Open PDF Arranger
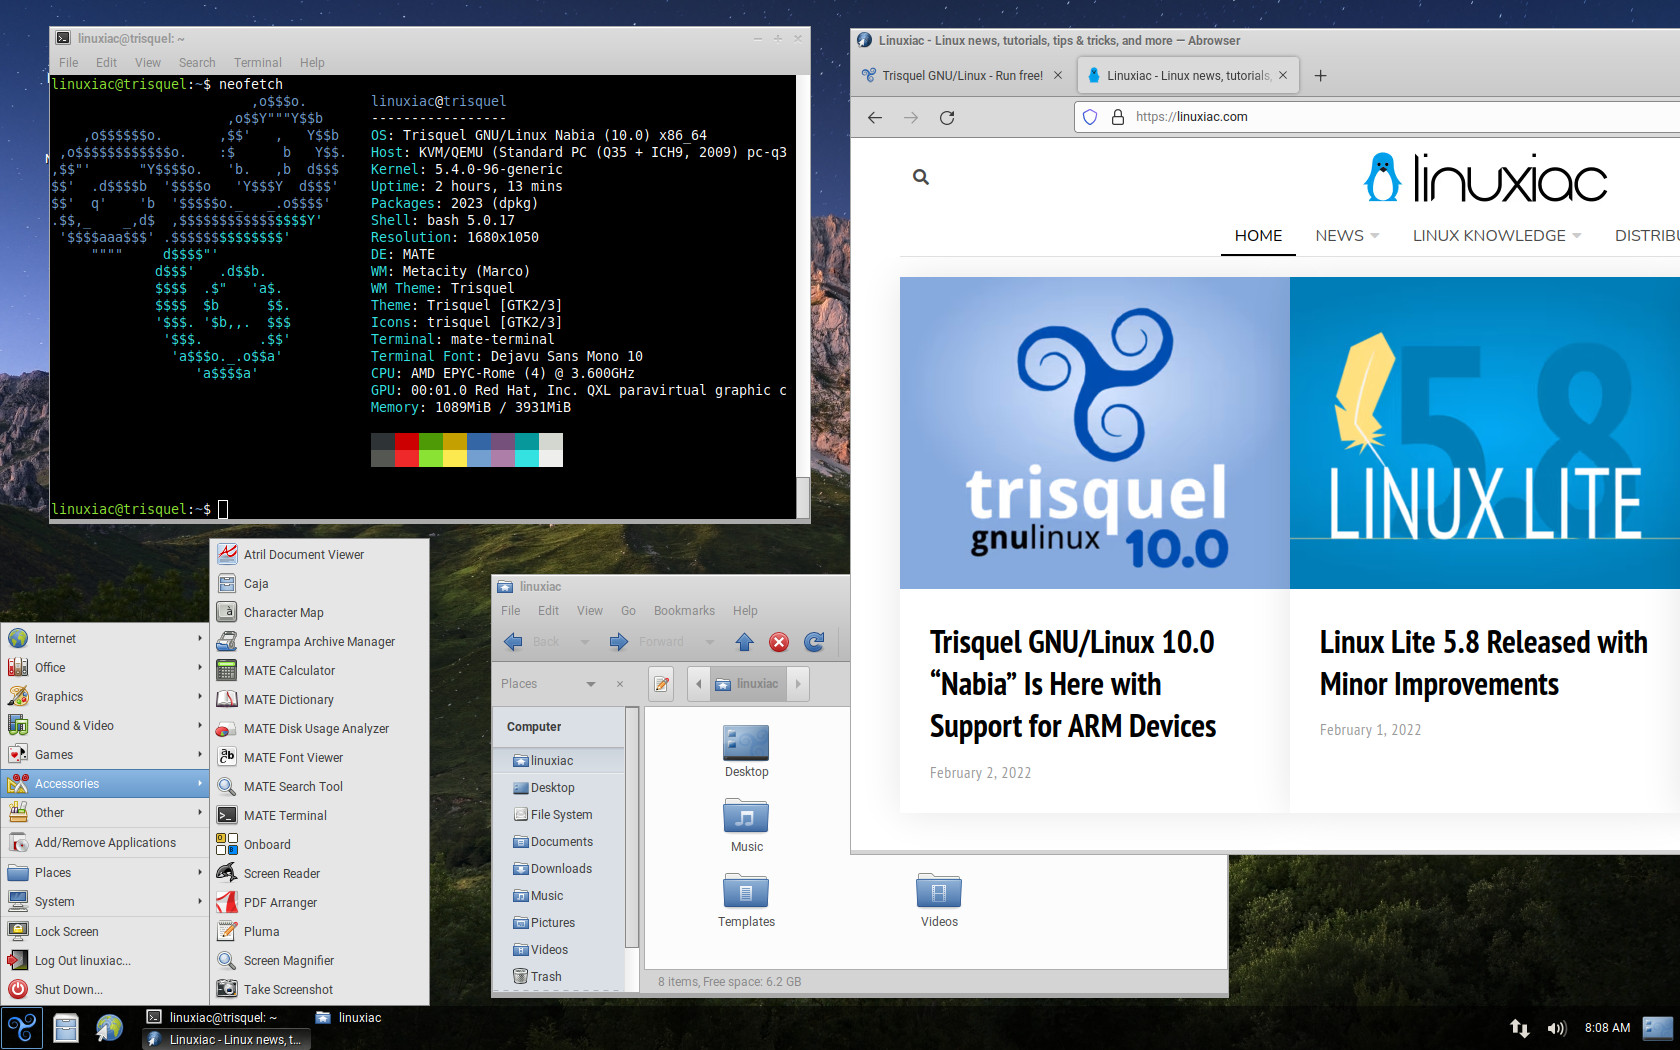 [x=319, y=902]
